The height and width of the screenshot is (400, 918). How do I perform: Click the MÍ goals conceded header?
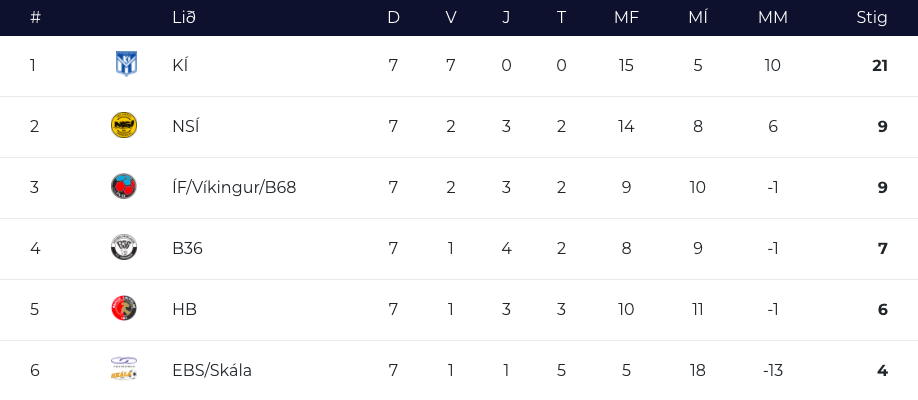click(x=698, y=17)
